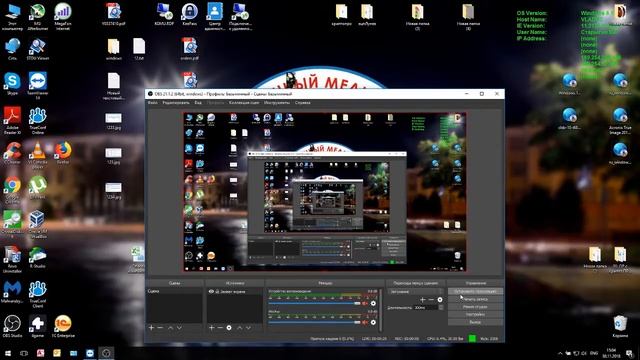Add a new source with the plus icon
This screenshot has height=360, width=640.
pos(211,328)
